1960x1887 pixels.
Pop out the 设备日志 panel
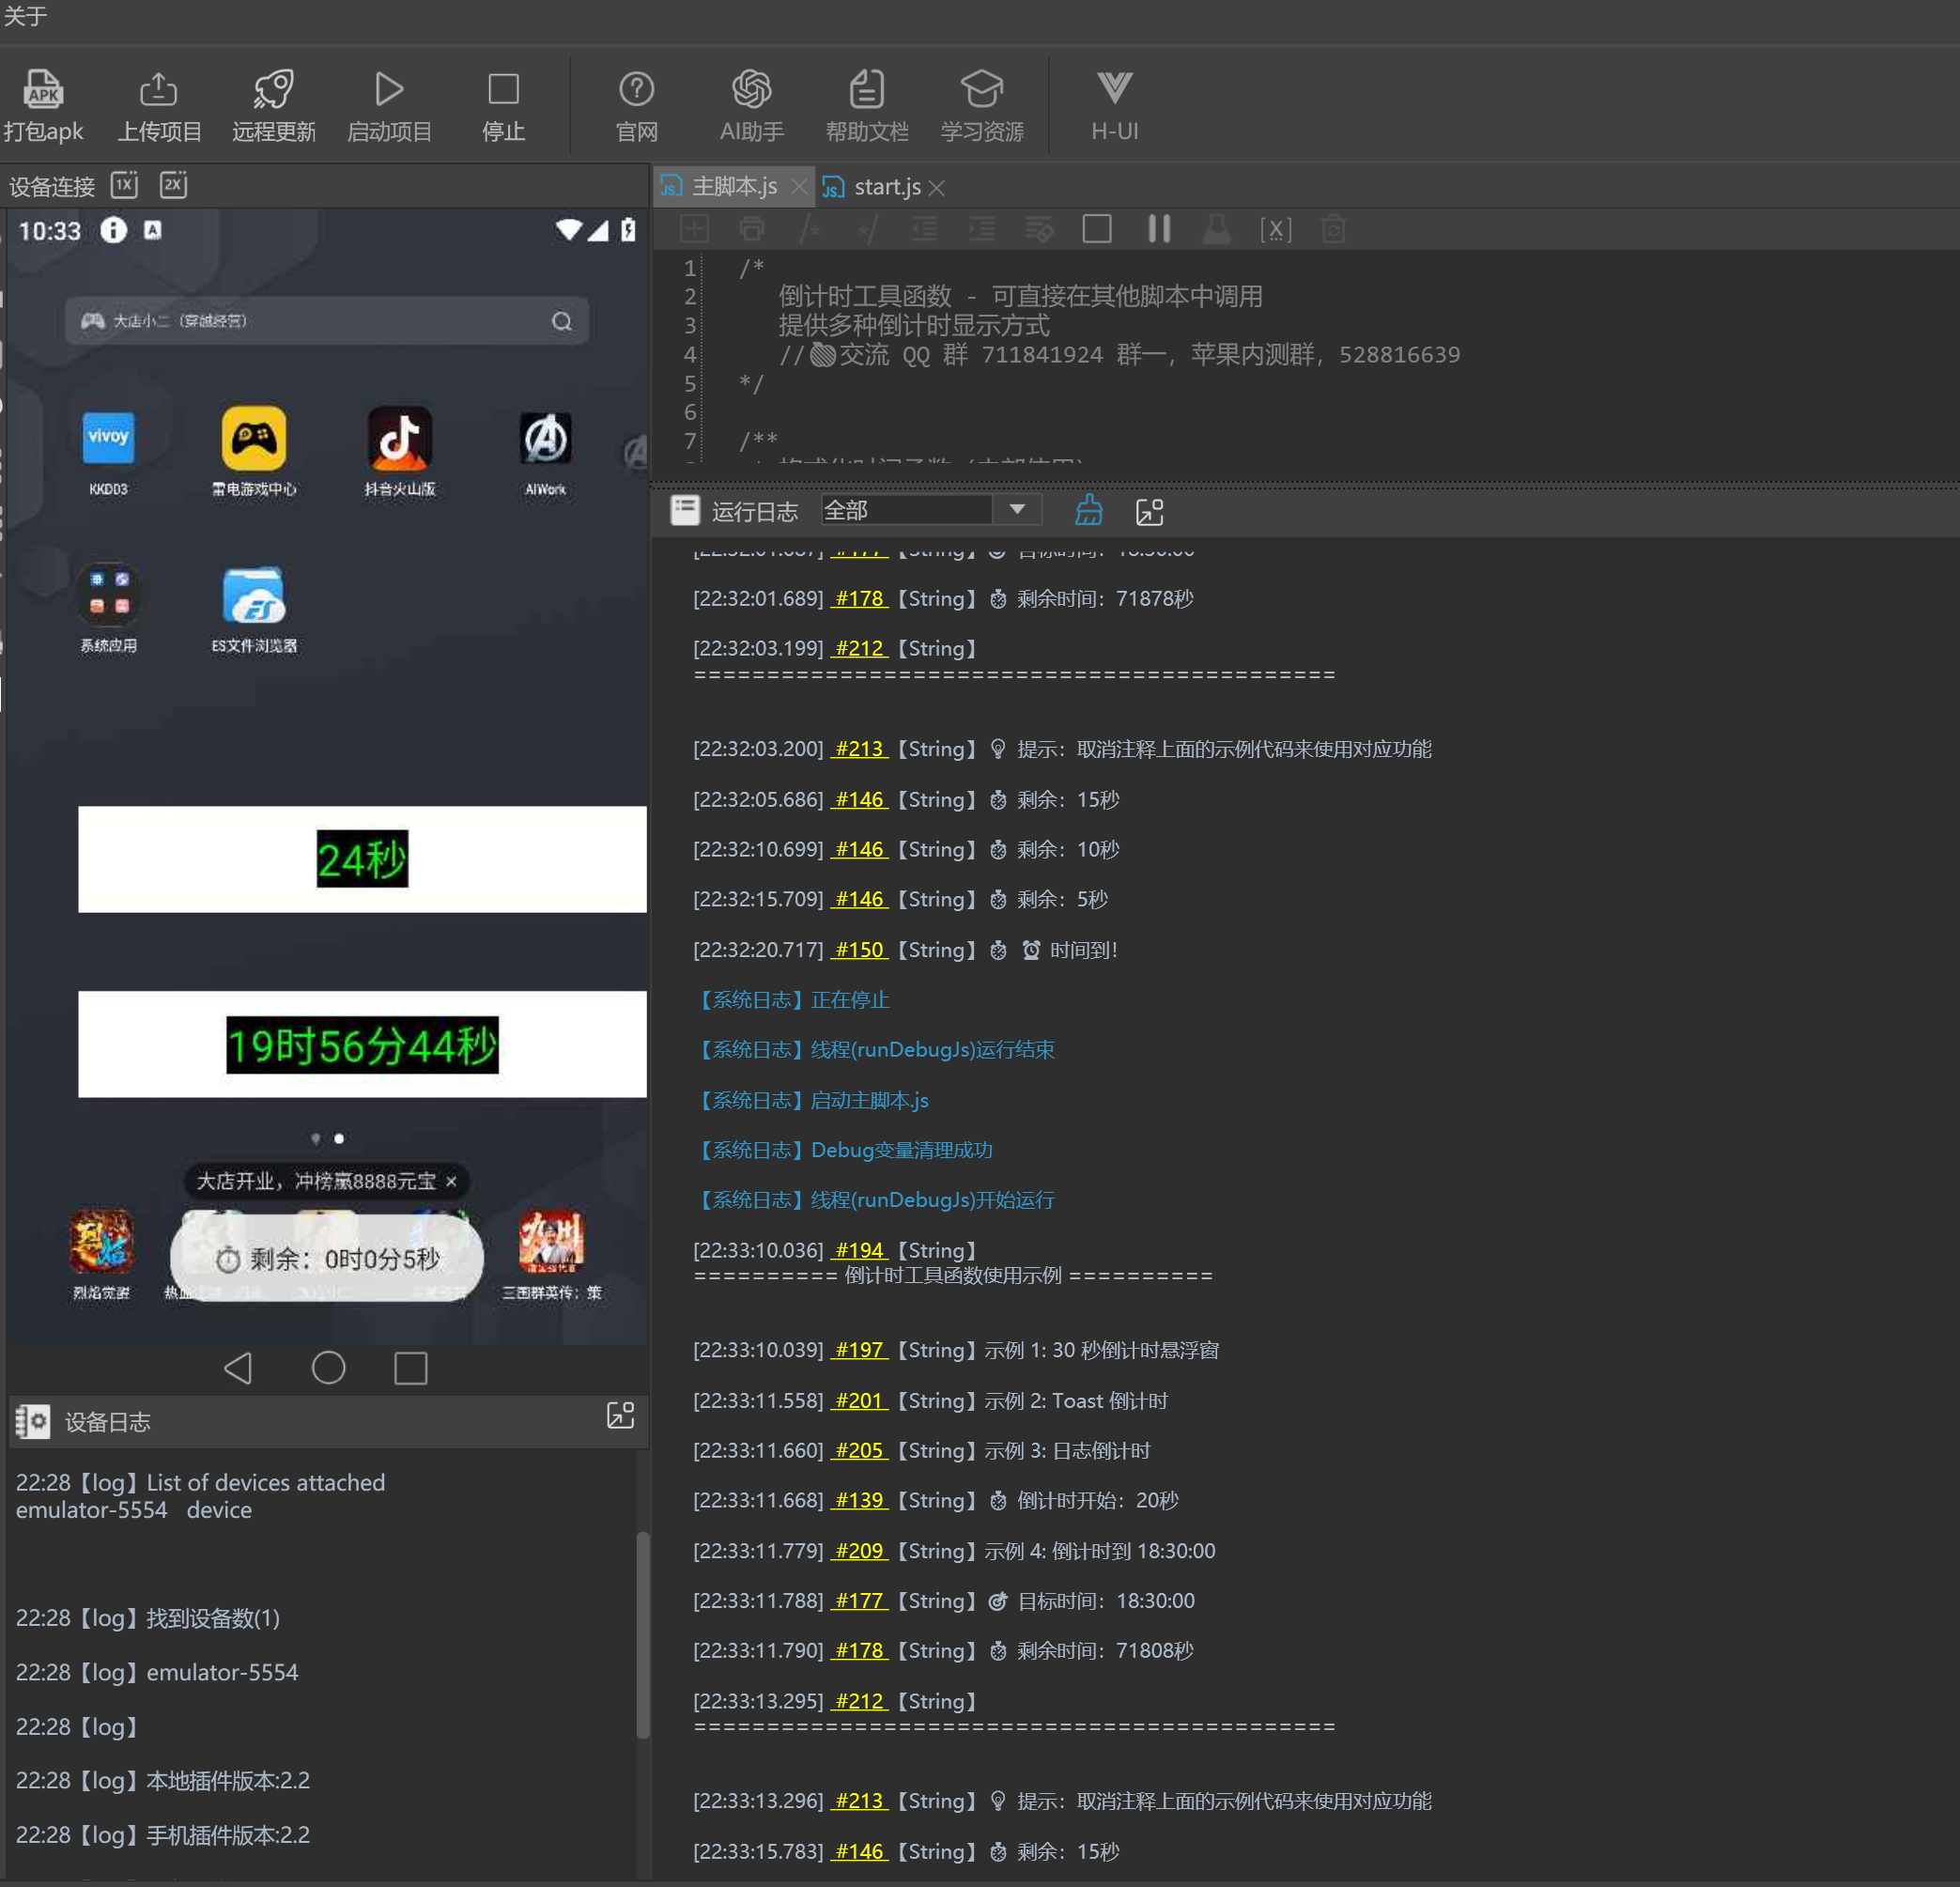(x=620, y=1415)
